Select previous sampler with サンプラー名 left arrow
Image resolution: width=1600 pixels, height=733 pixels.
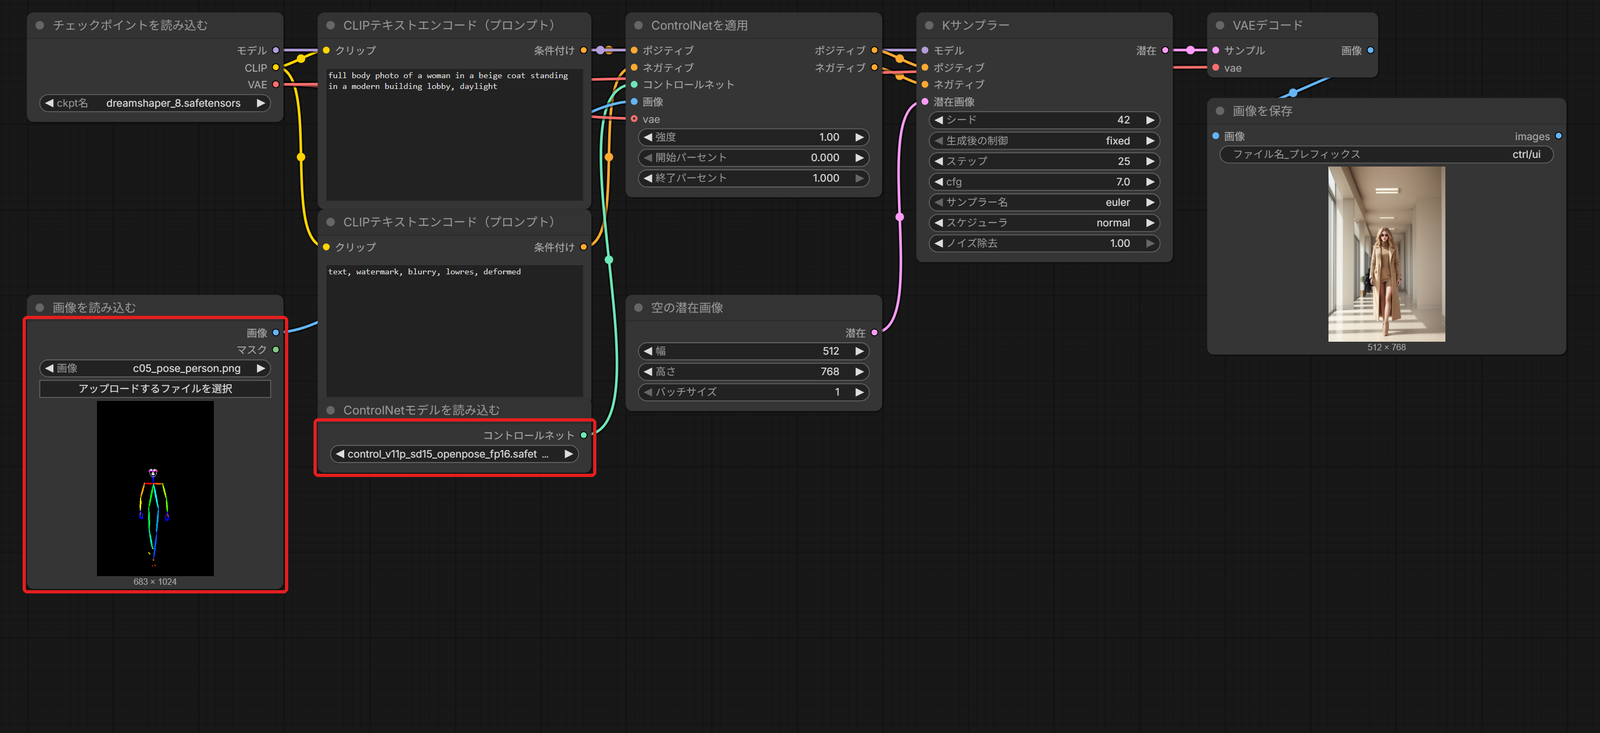939,202
